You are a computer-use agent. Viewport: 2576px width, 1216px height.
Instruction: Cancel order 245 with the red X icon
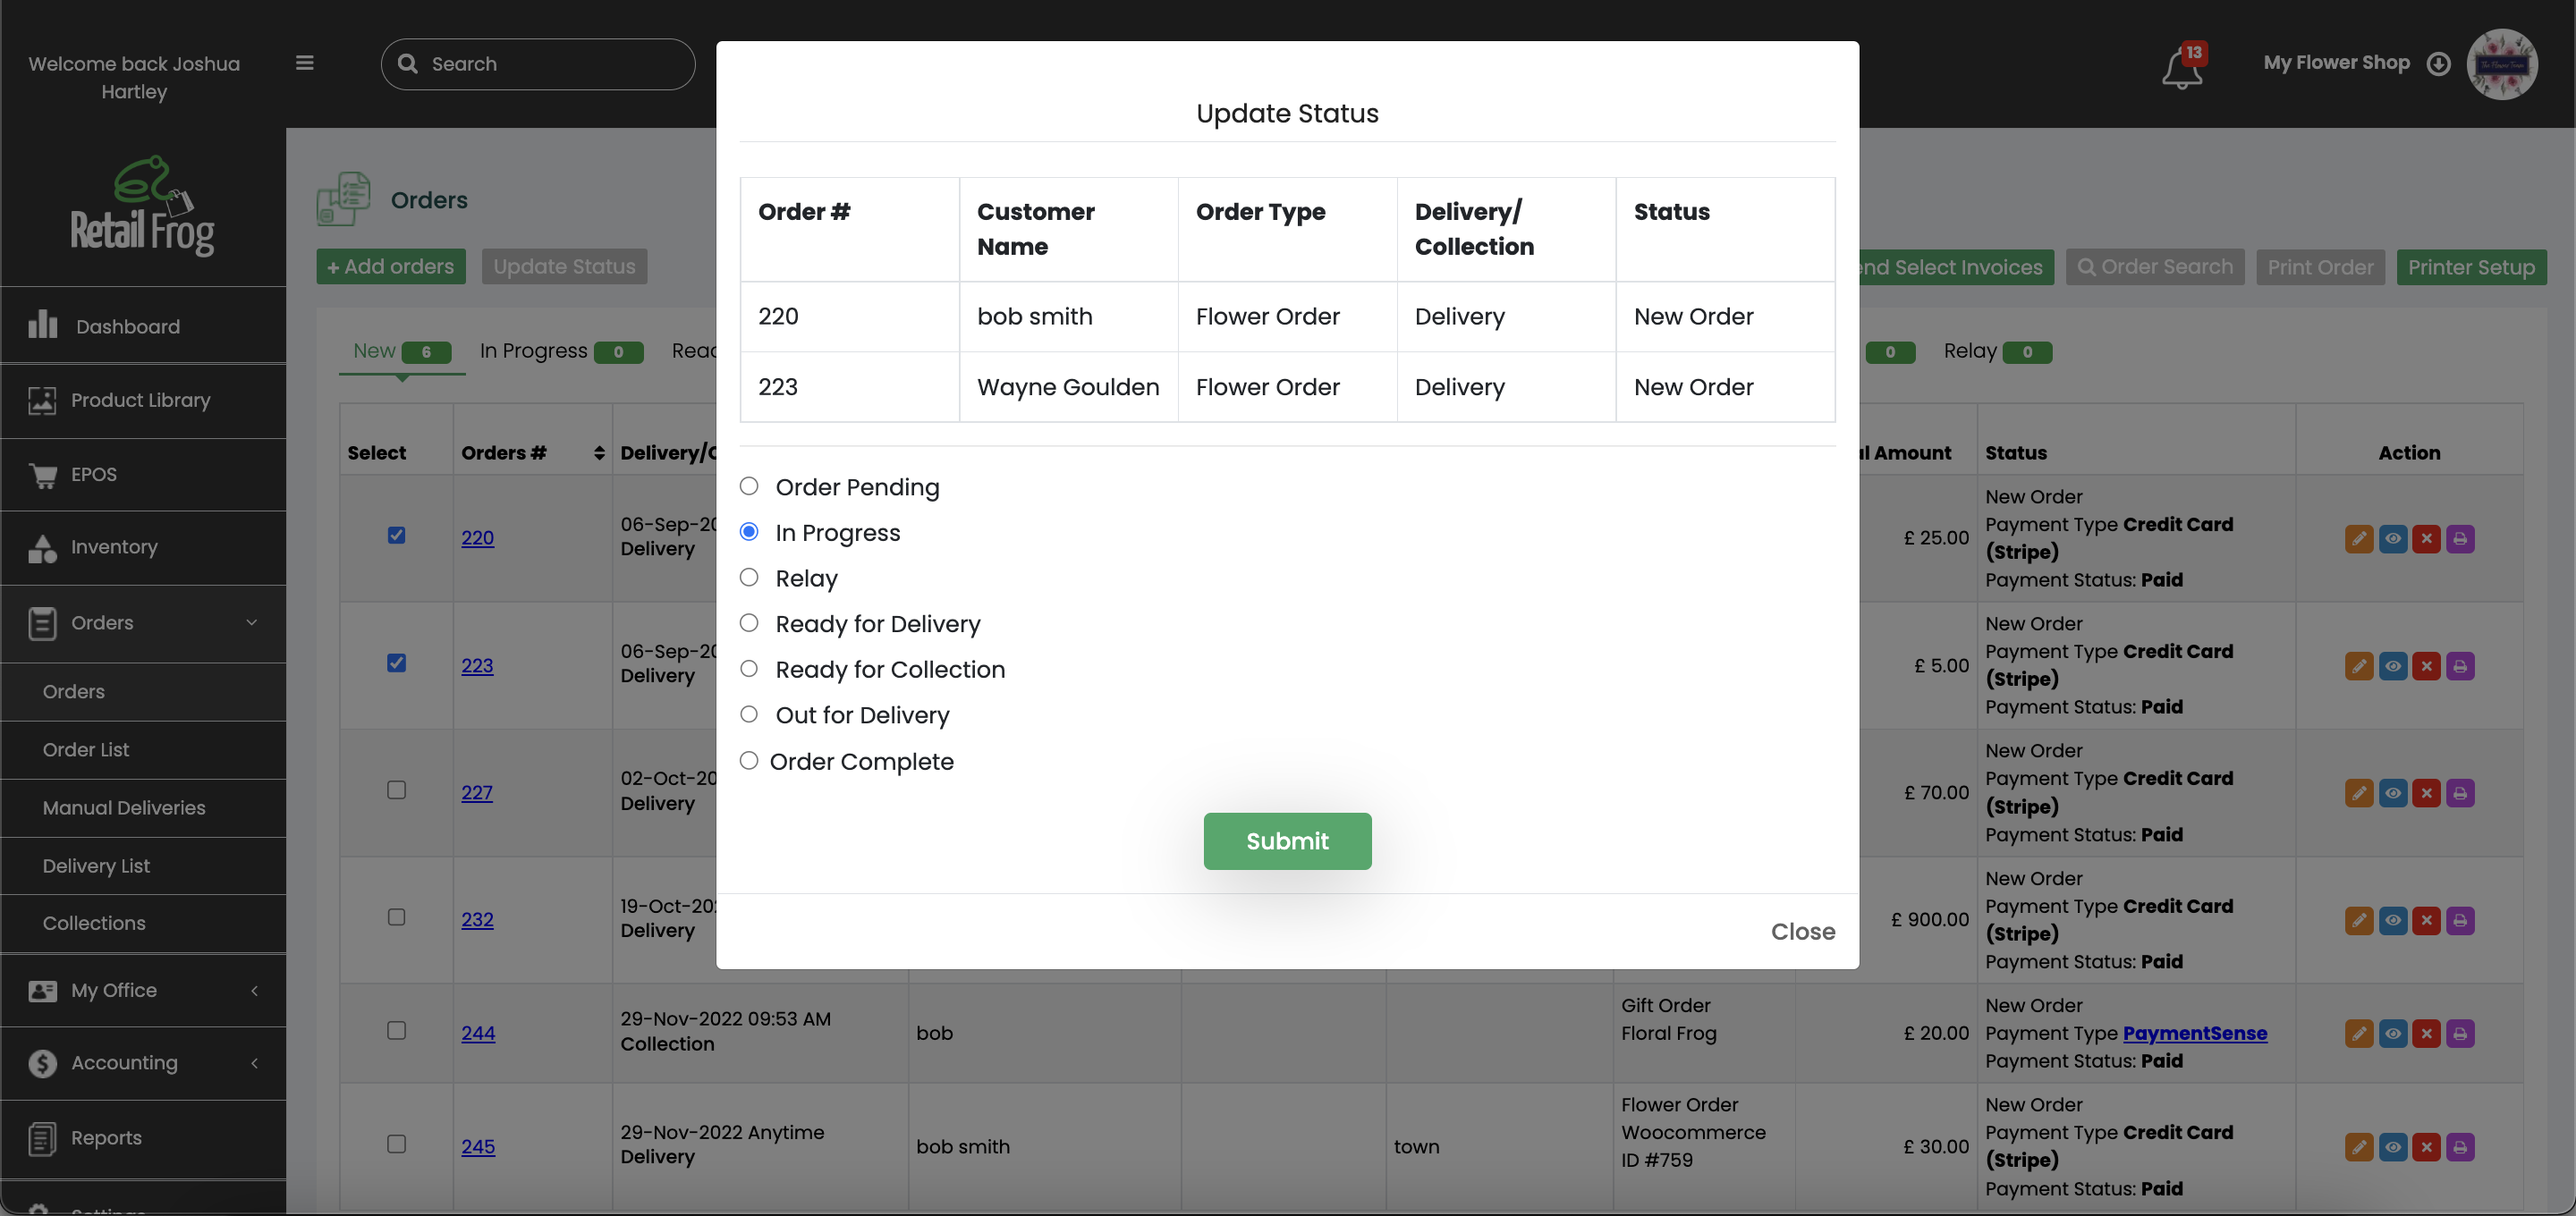pyautogui.click(x=2426, y=1147)
